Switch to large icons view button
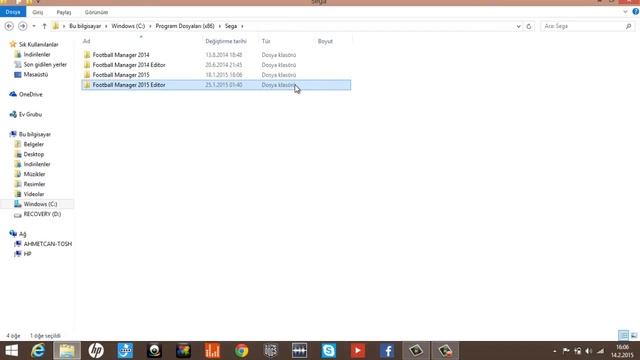The image size is (640, 360). (634, 336)
